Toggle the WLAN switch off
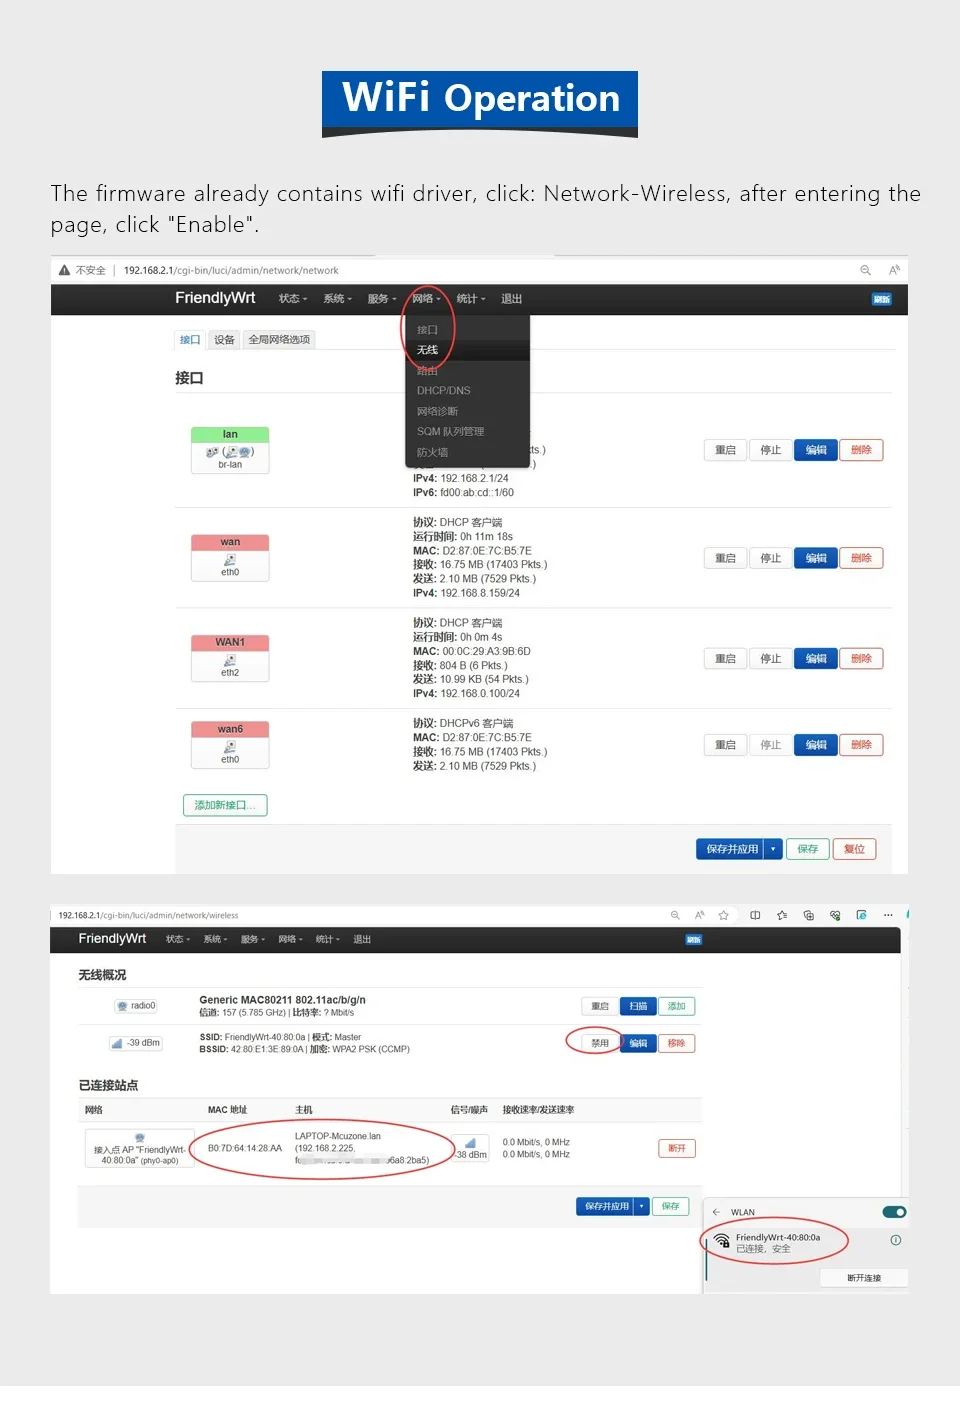 (894, 1212)
